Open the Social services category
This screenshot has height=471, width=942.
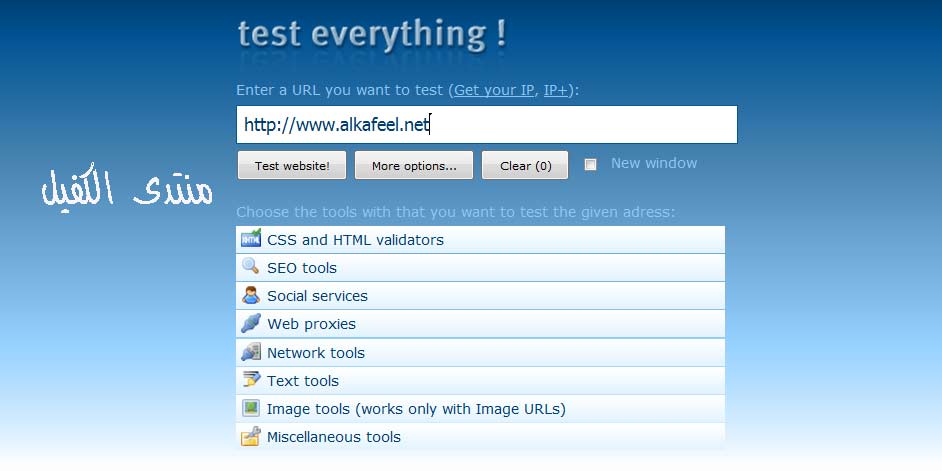[x=317, y=296]
